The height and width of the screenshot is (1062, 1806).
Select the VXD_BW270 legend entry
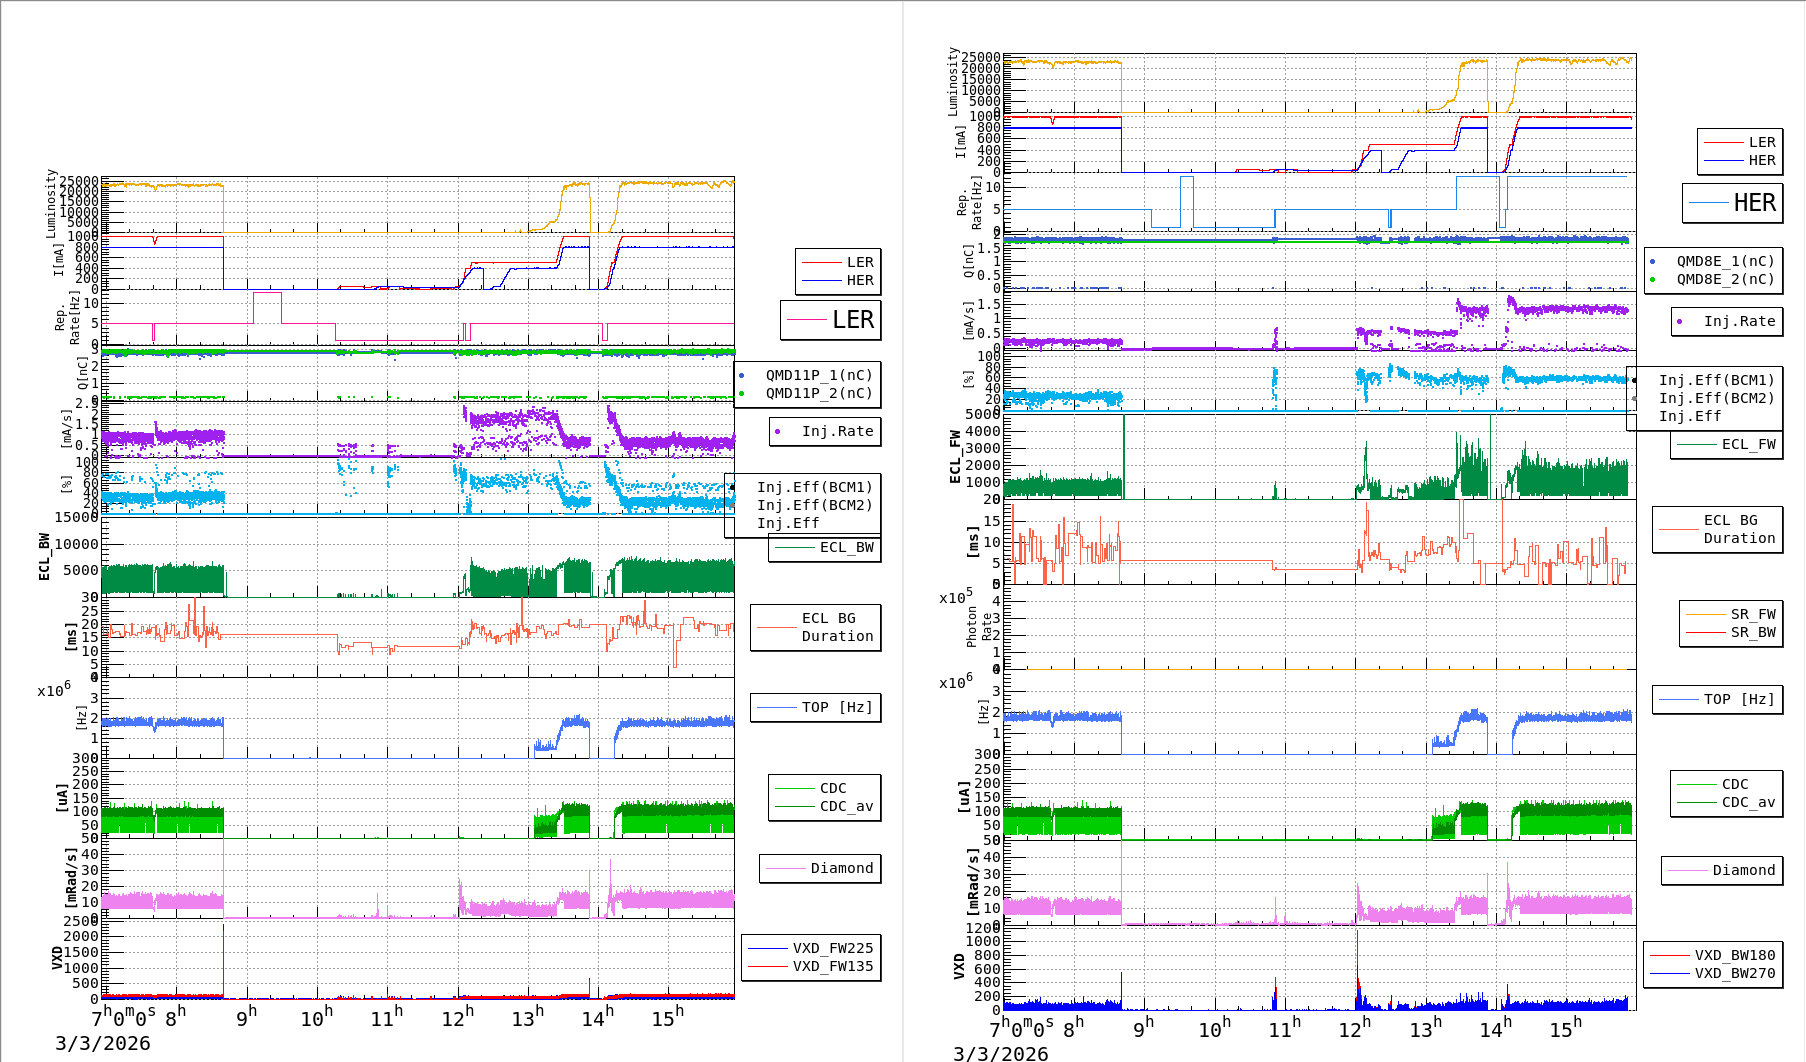click(x=1734, y=973)
